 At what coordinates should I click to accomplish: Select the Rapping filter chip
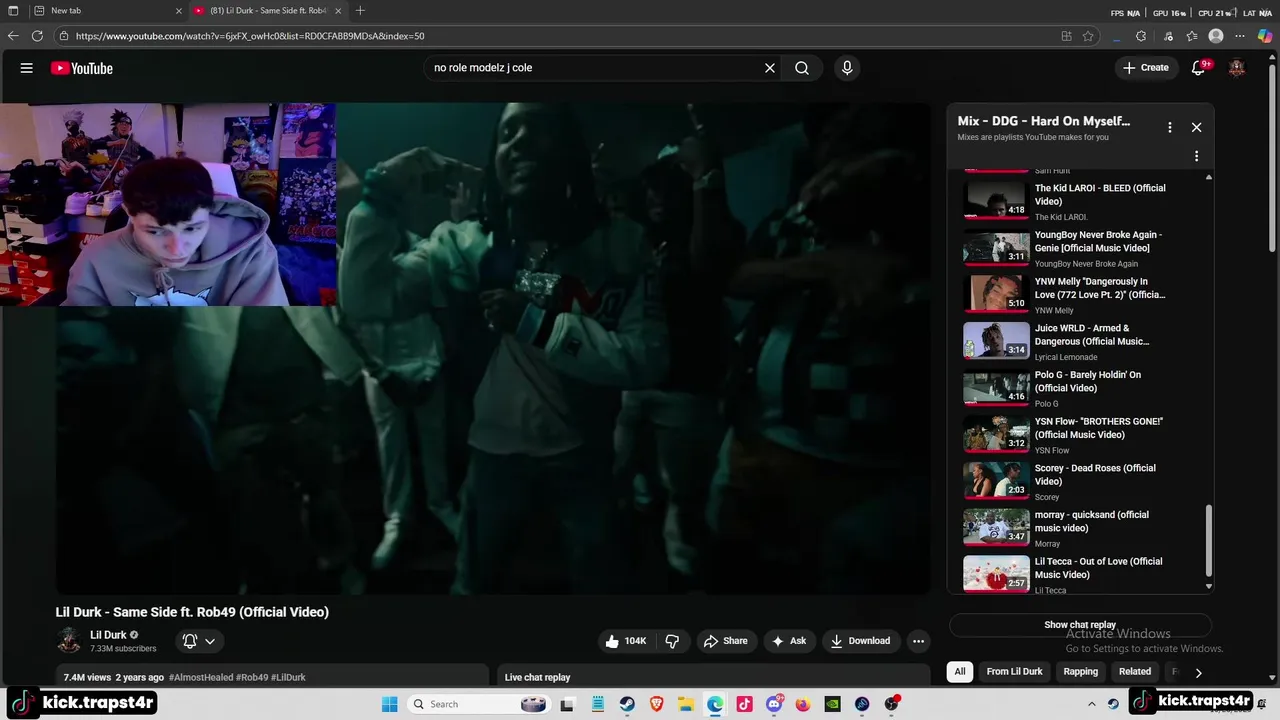point(1080,672)
